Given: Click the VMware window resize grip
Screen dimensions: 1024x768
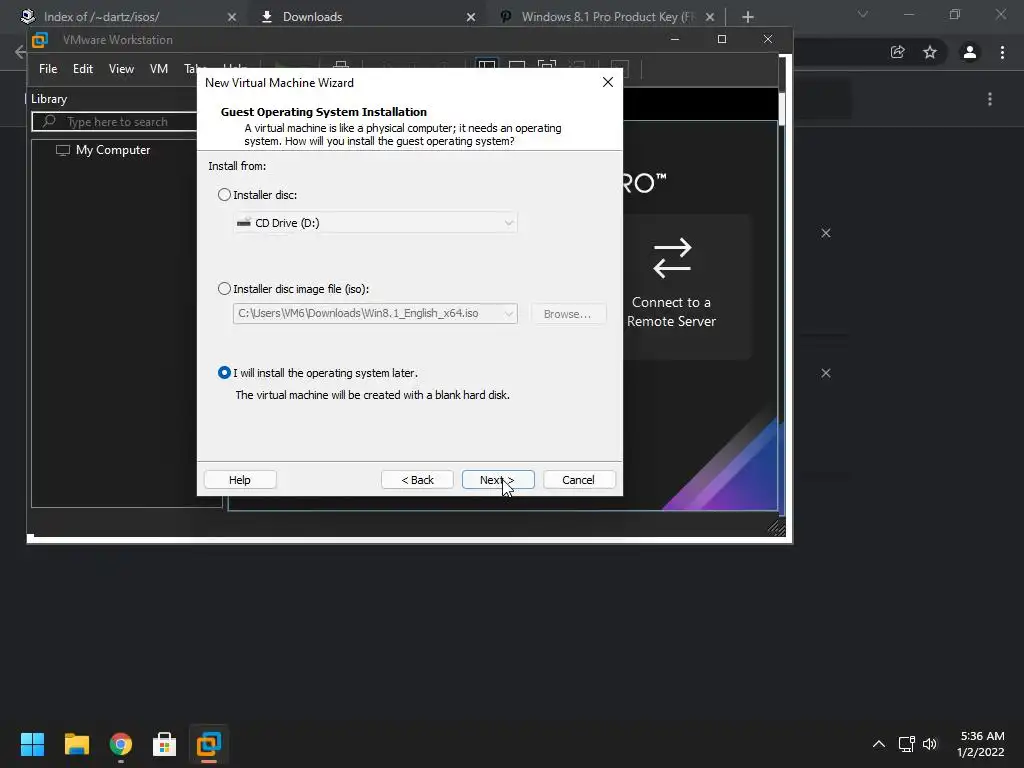Looking at the screenshot, I should pos(776,528).
